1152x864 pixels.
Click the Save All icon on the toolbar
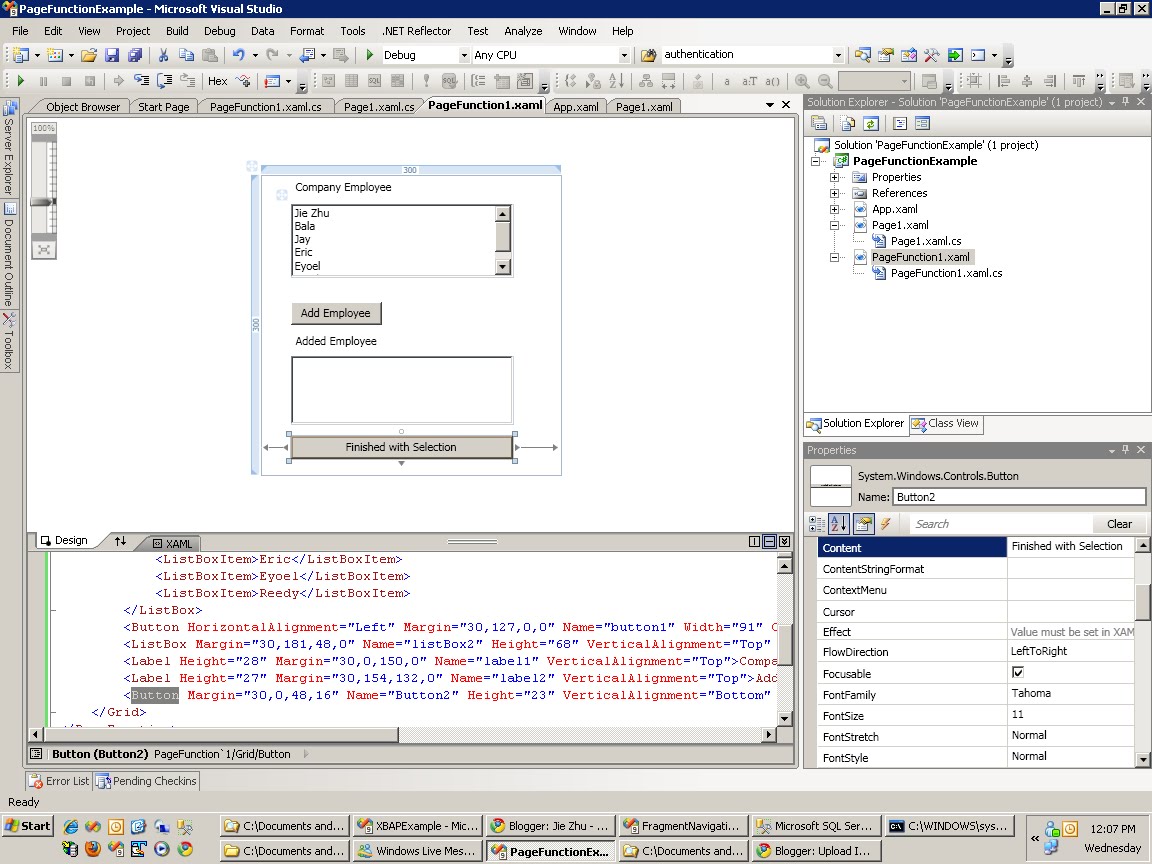[134, 55]
